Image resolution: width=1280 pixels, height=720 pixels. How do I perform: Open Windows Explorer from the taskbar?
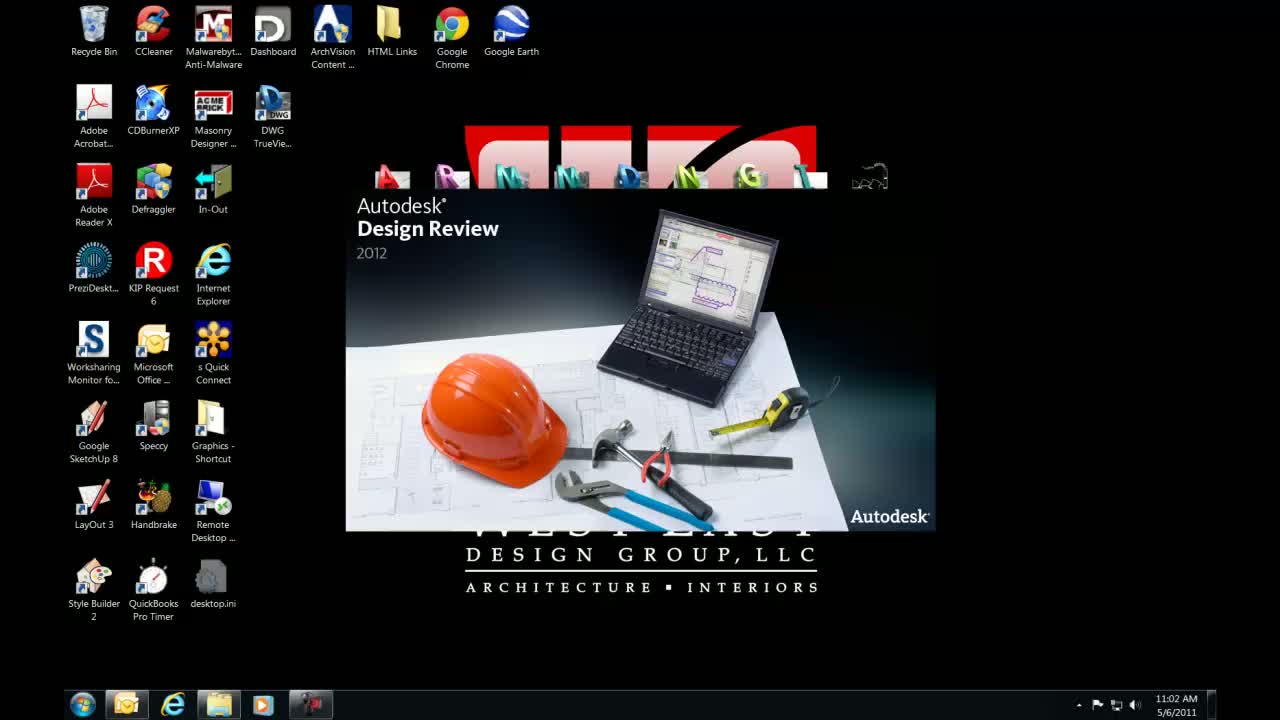[x=219, y=705]
